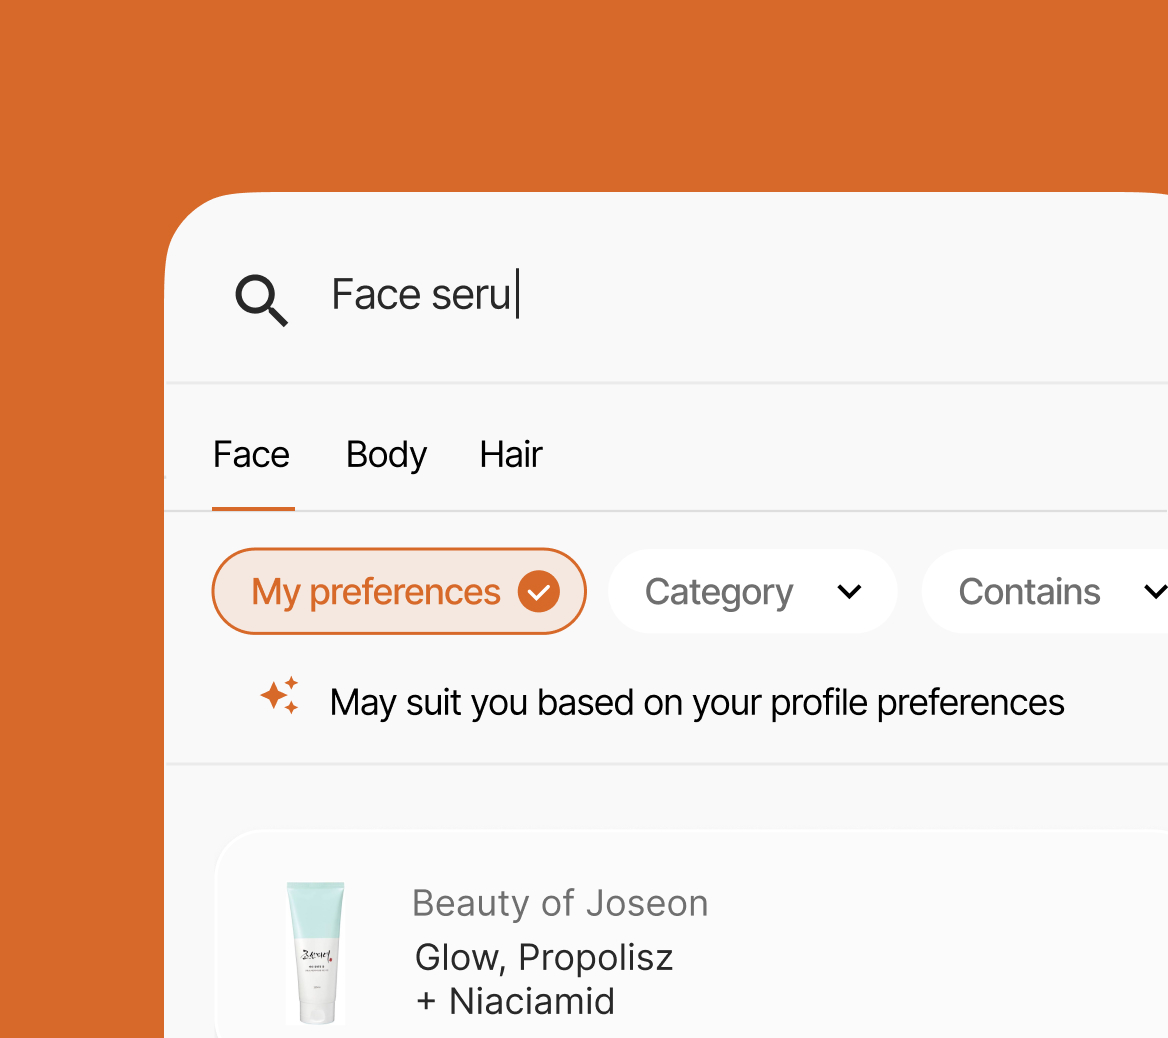Open the Glow, Propolisz + Niaciamid product title

(x=544, y=979)
